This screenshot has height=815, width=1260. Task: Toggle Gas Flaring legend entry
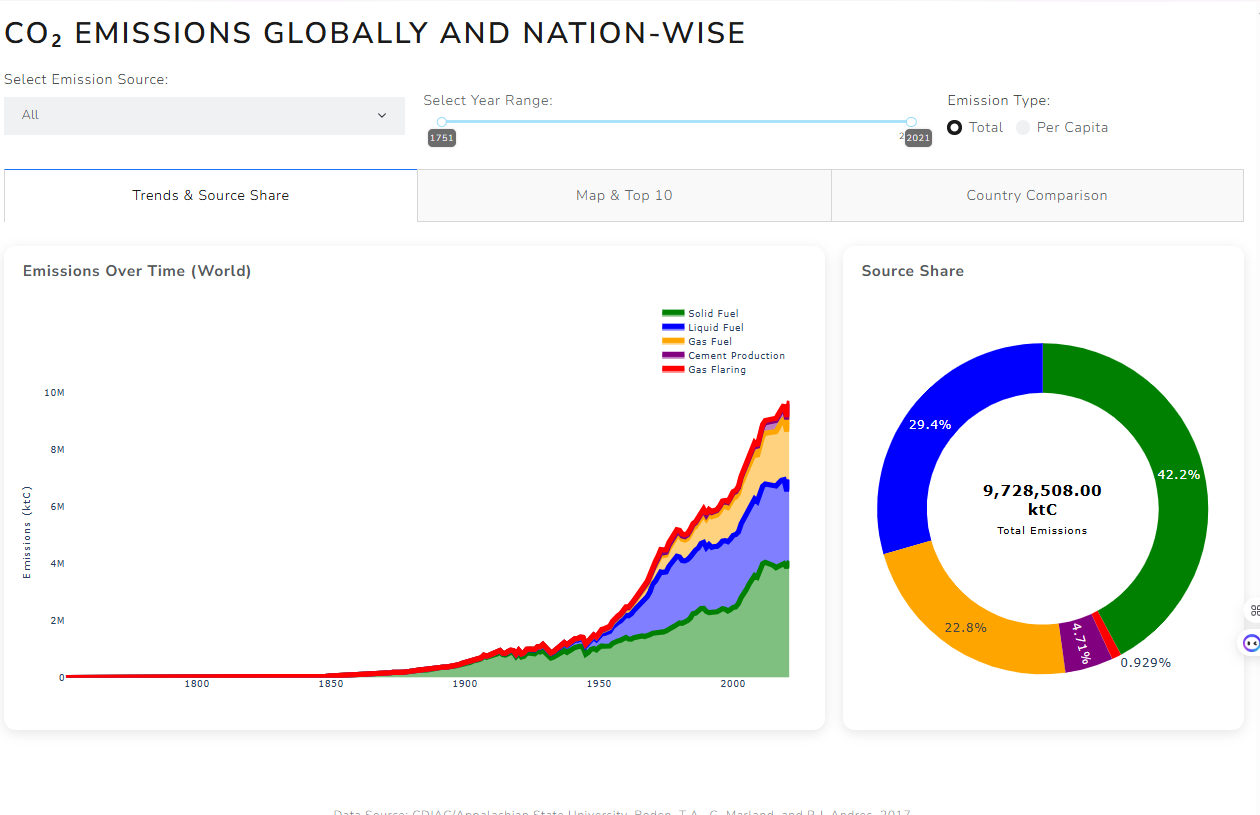coord(716,370)
